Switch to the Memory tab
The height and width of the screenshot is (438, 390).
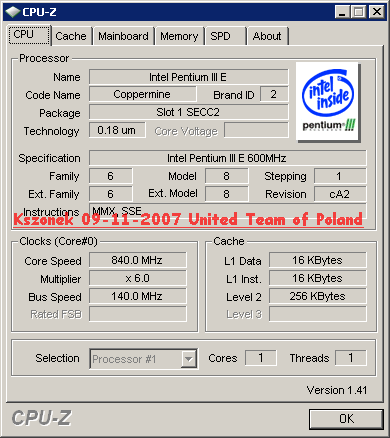click(179, 36)
